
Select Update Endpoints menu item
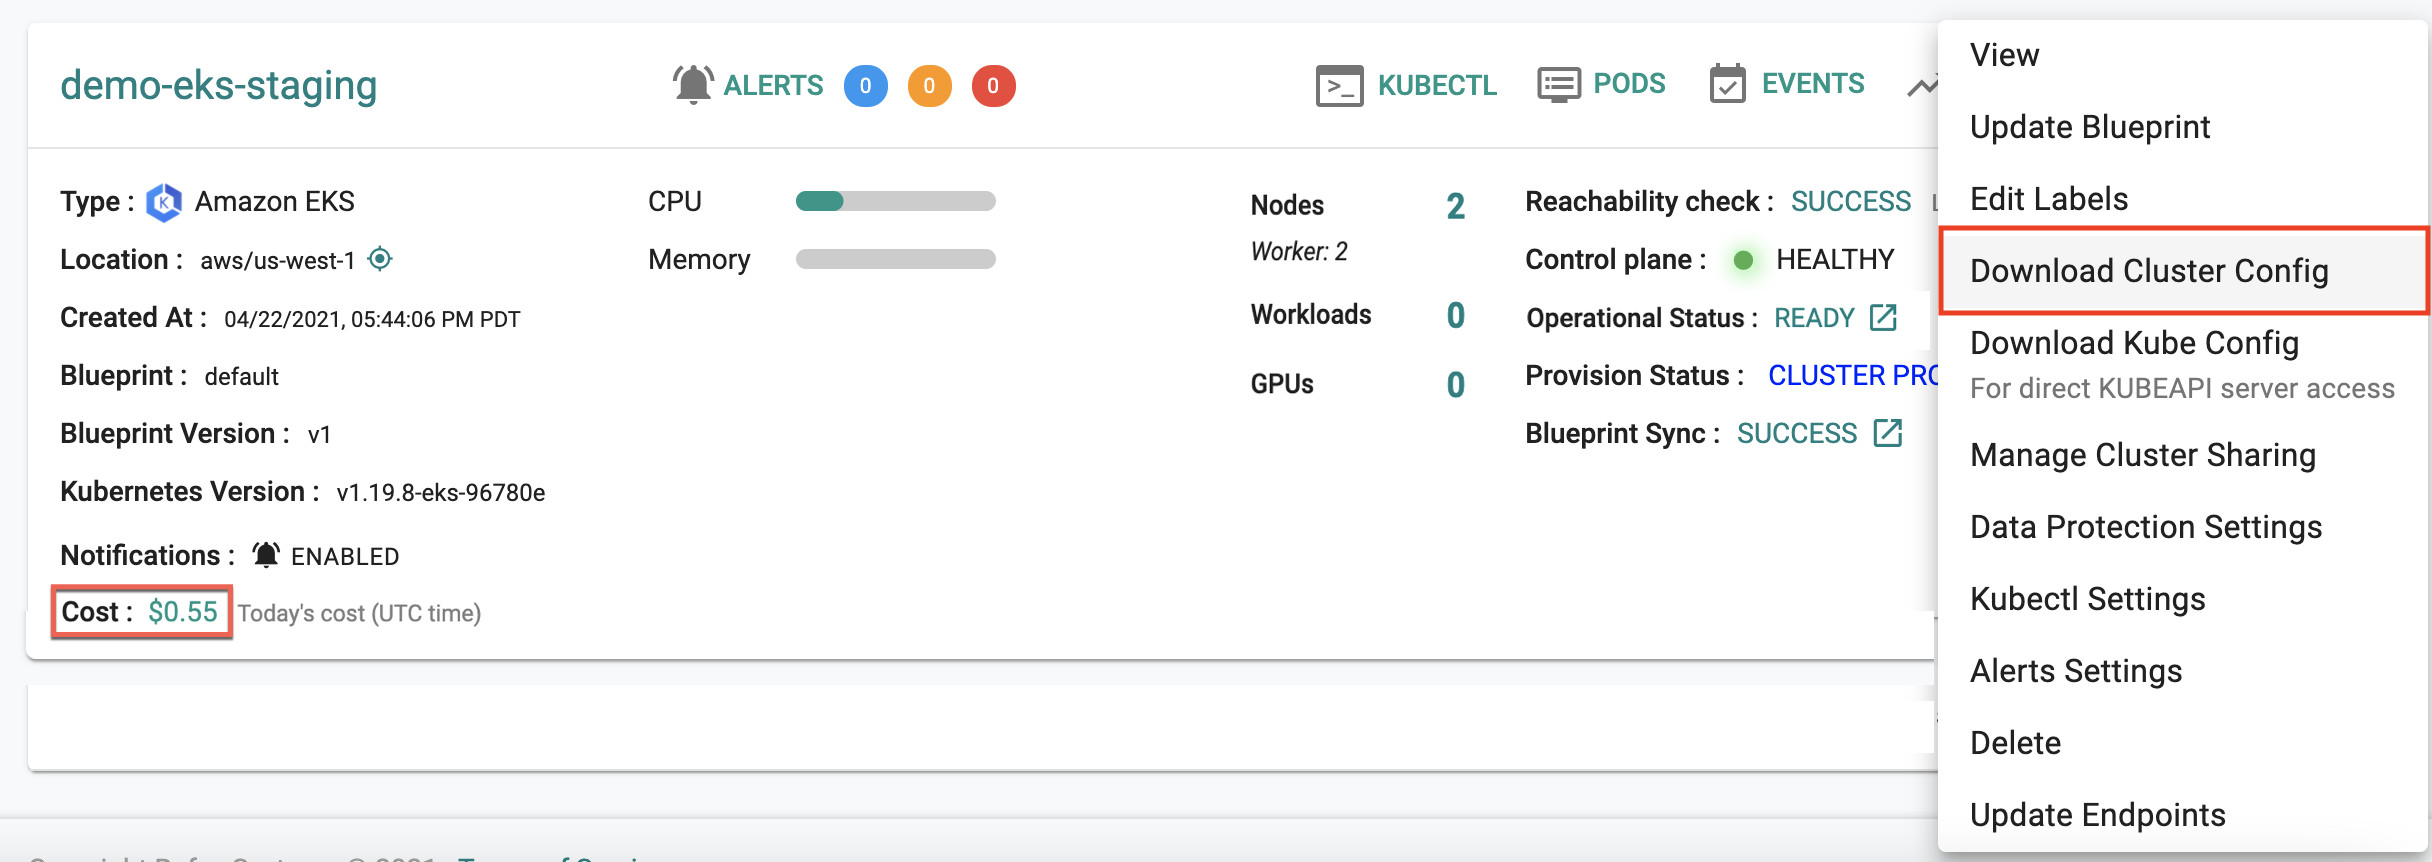pyautogui.click(x=2183, y=815)
